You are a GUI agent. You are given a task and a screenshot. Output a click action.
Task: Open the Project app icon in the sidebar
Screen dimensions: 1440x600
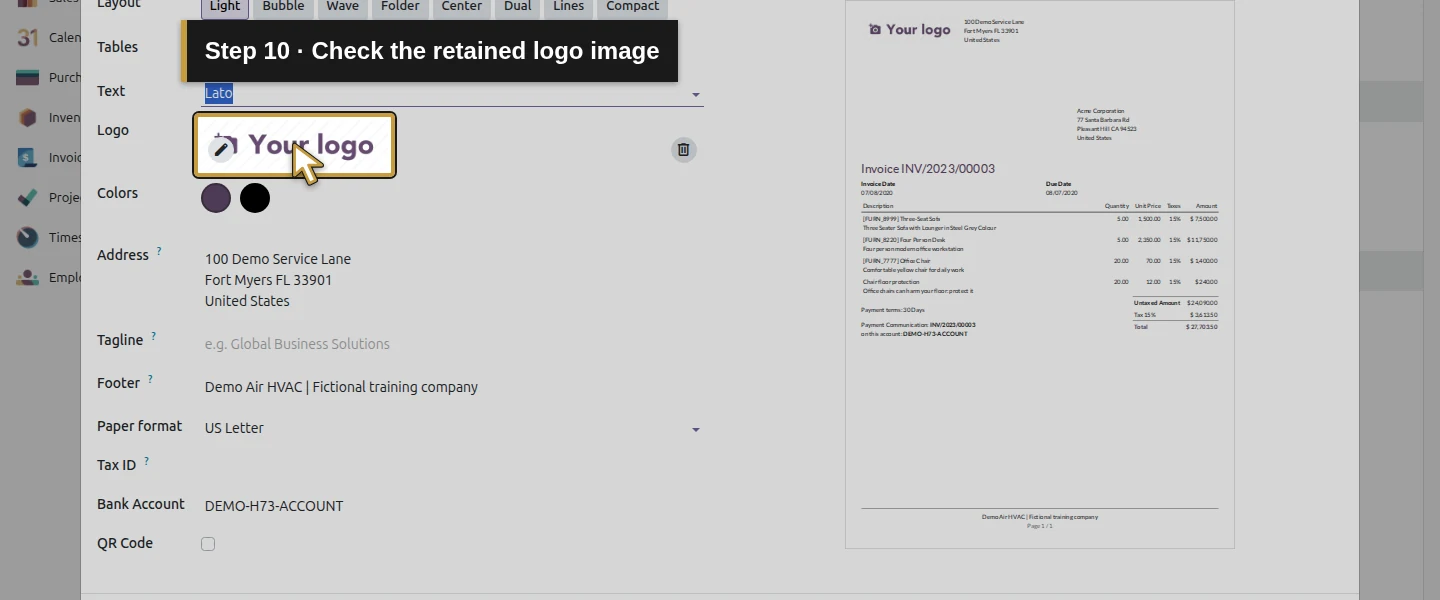[28, 198]
